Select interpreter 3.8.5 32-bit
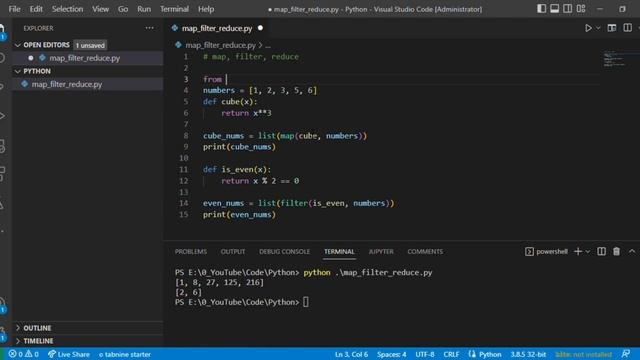 pyautogui.click(x=528, y=354)
